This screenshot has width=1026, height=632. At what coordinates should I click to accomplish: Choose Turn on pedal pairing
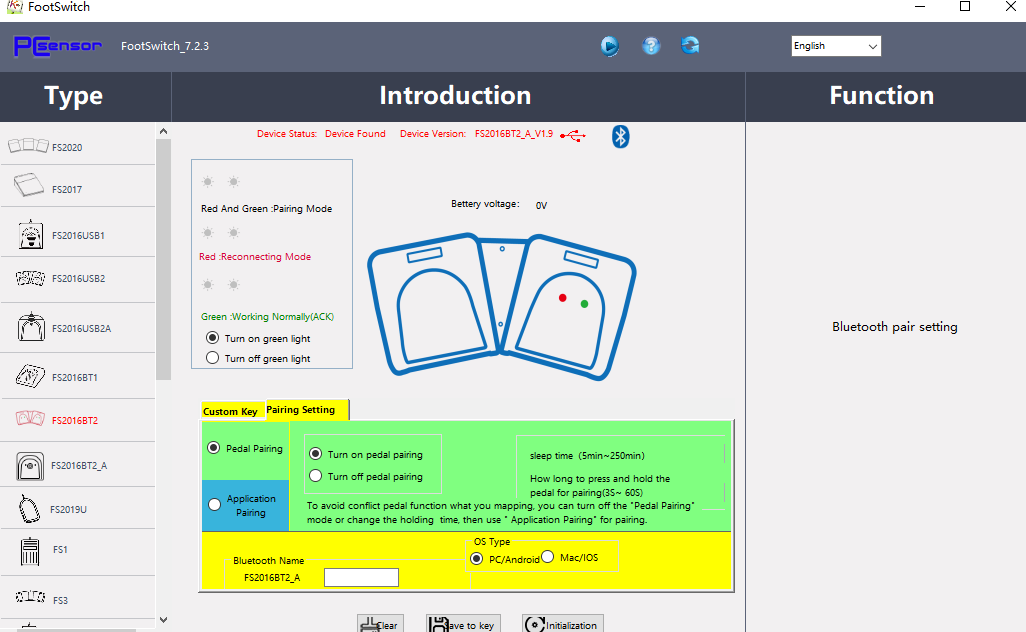coord(315,453)
